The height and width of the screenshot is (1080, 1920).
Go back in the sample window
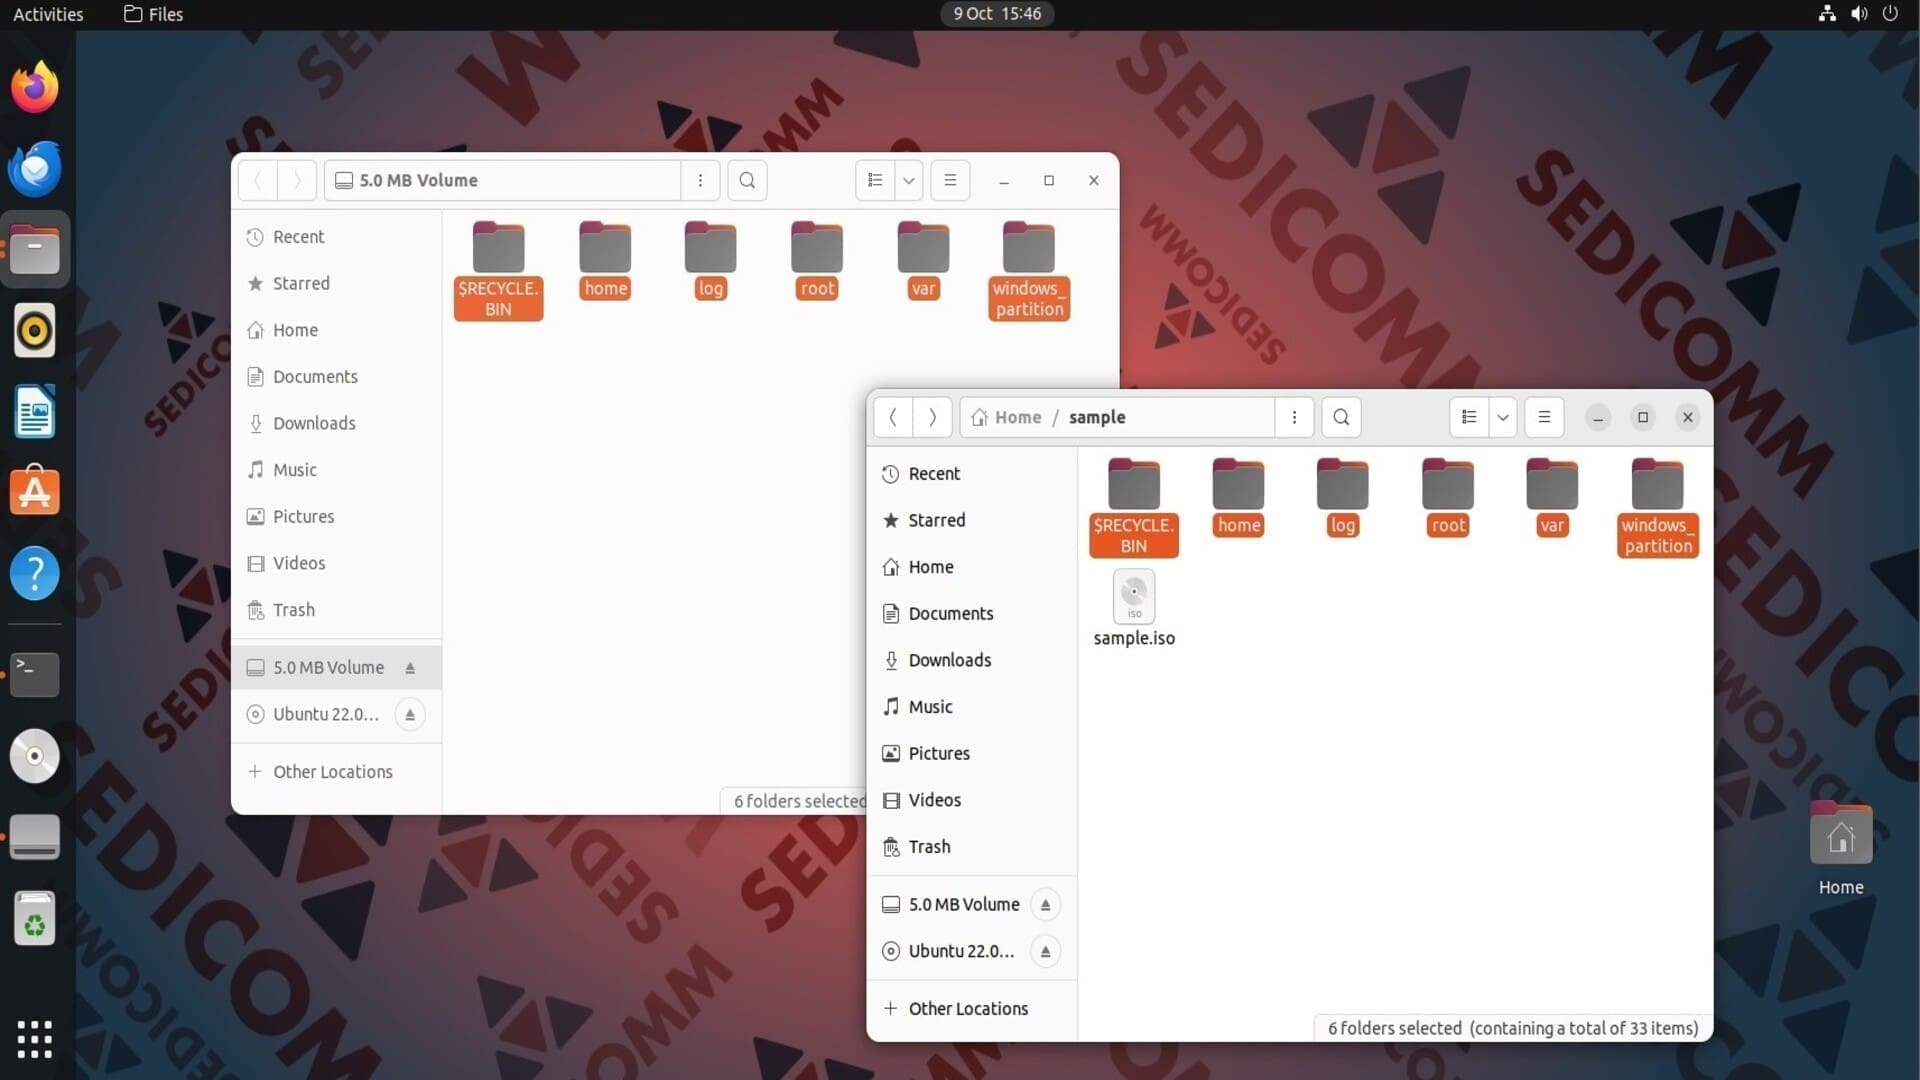click(893, 417)
